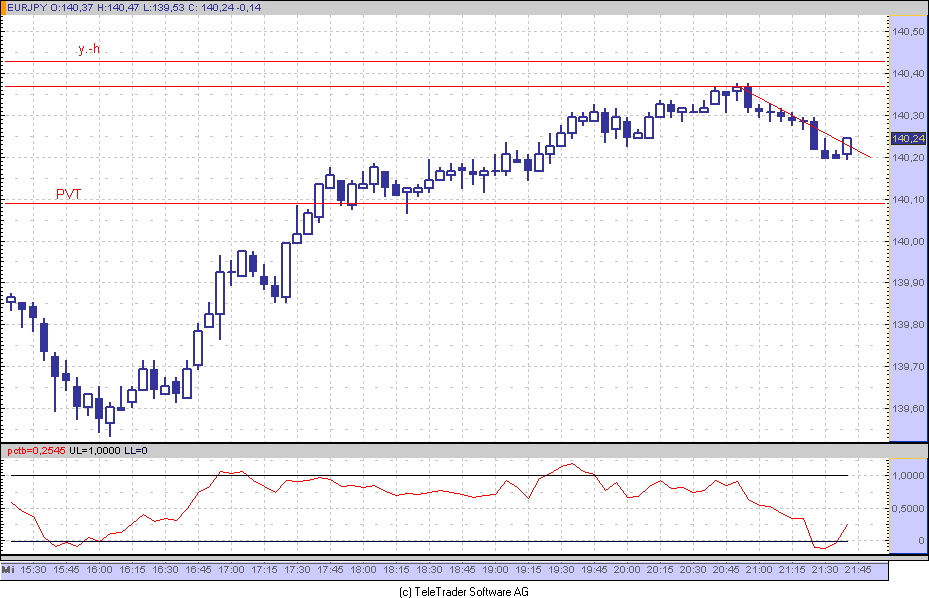Click the 15:30 time axis label
This screenshot has height=598, width=929.
[x=33, y=570]
